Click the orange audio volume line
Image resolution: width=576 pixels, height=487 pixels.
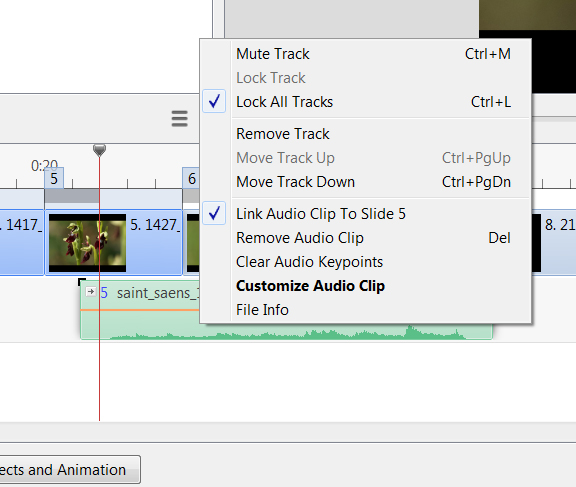click(x=140, y=310)
